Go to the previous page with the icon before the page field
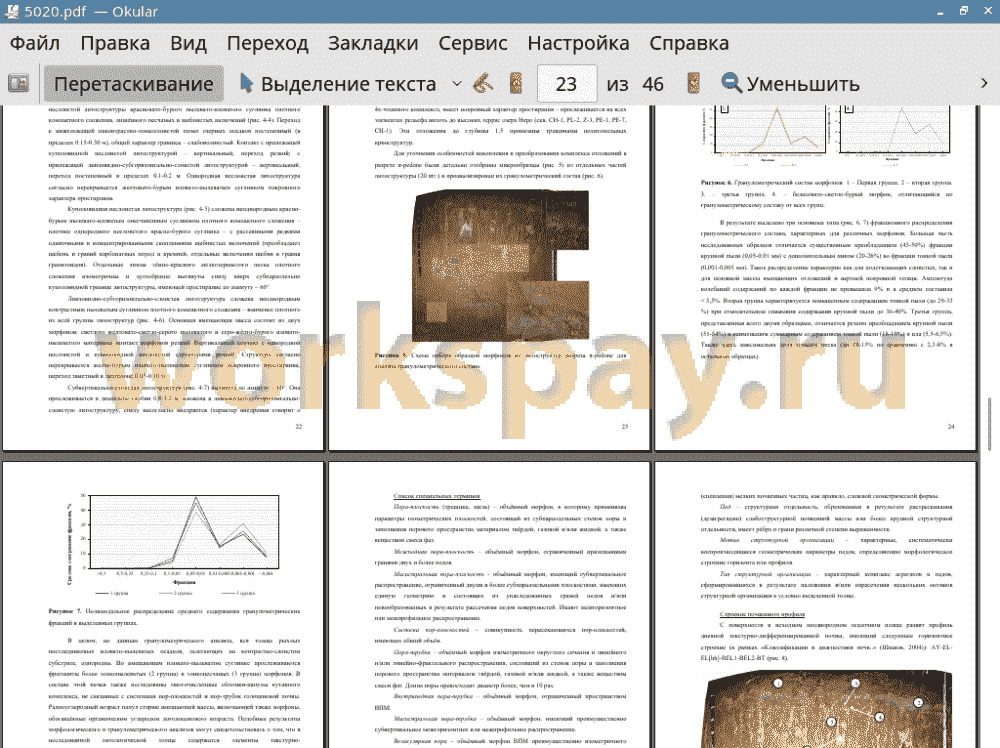The height and width of the screenshot is (748, 1000). click(x=516, y=84)
